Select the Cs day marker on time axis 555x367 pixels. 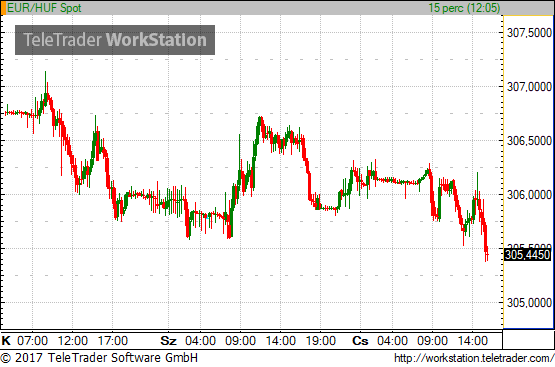360,340
